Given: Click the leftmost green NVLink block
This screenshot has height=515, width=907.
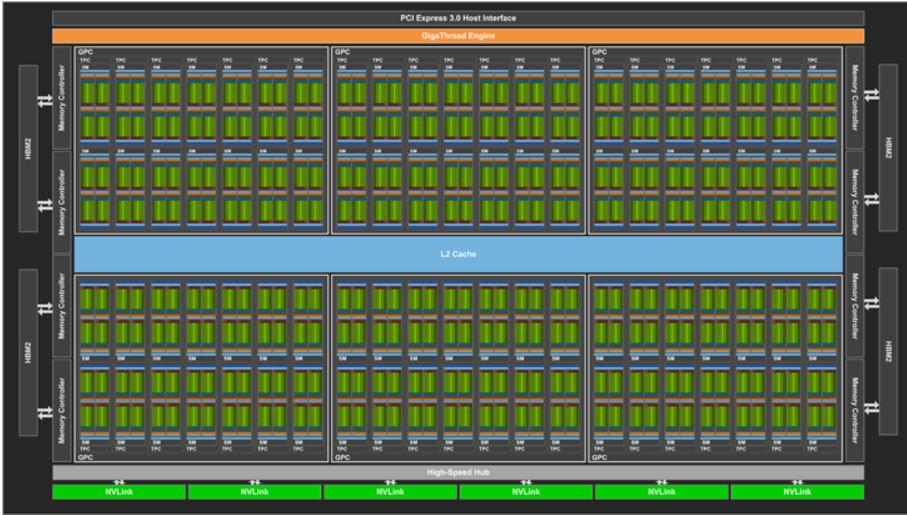Looking at the screenshot, I should click(x=118, y=491).
